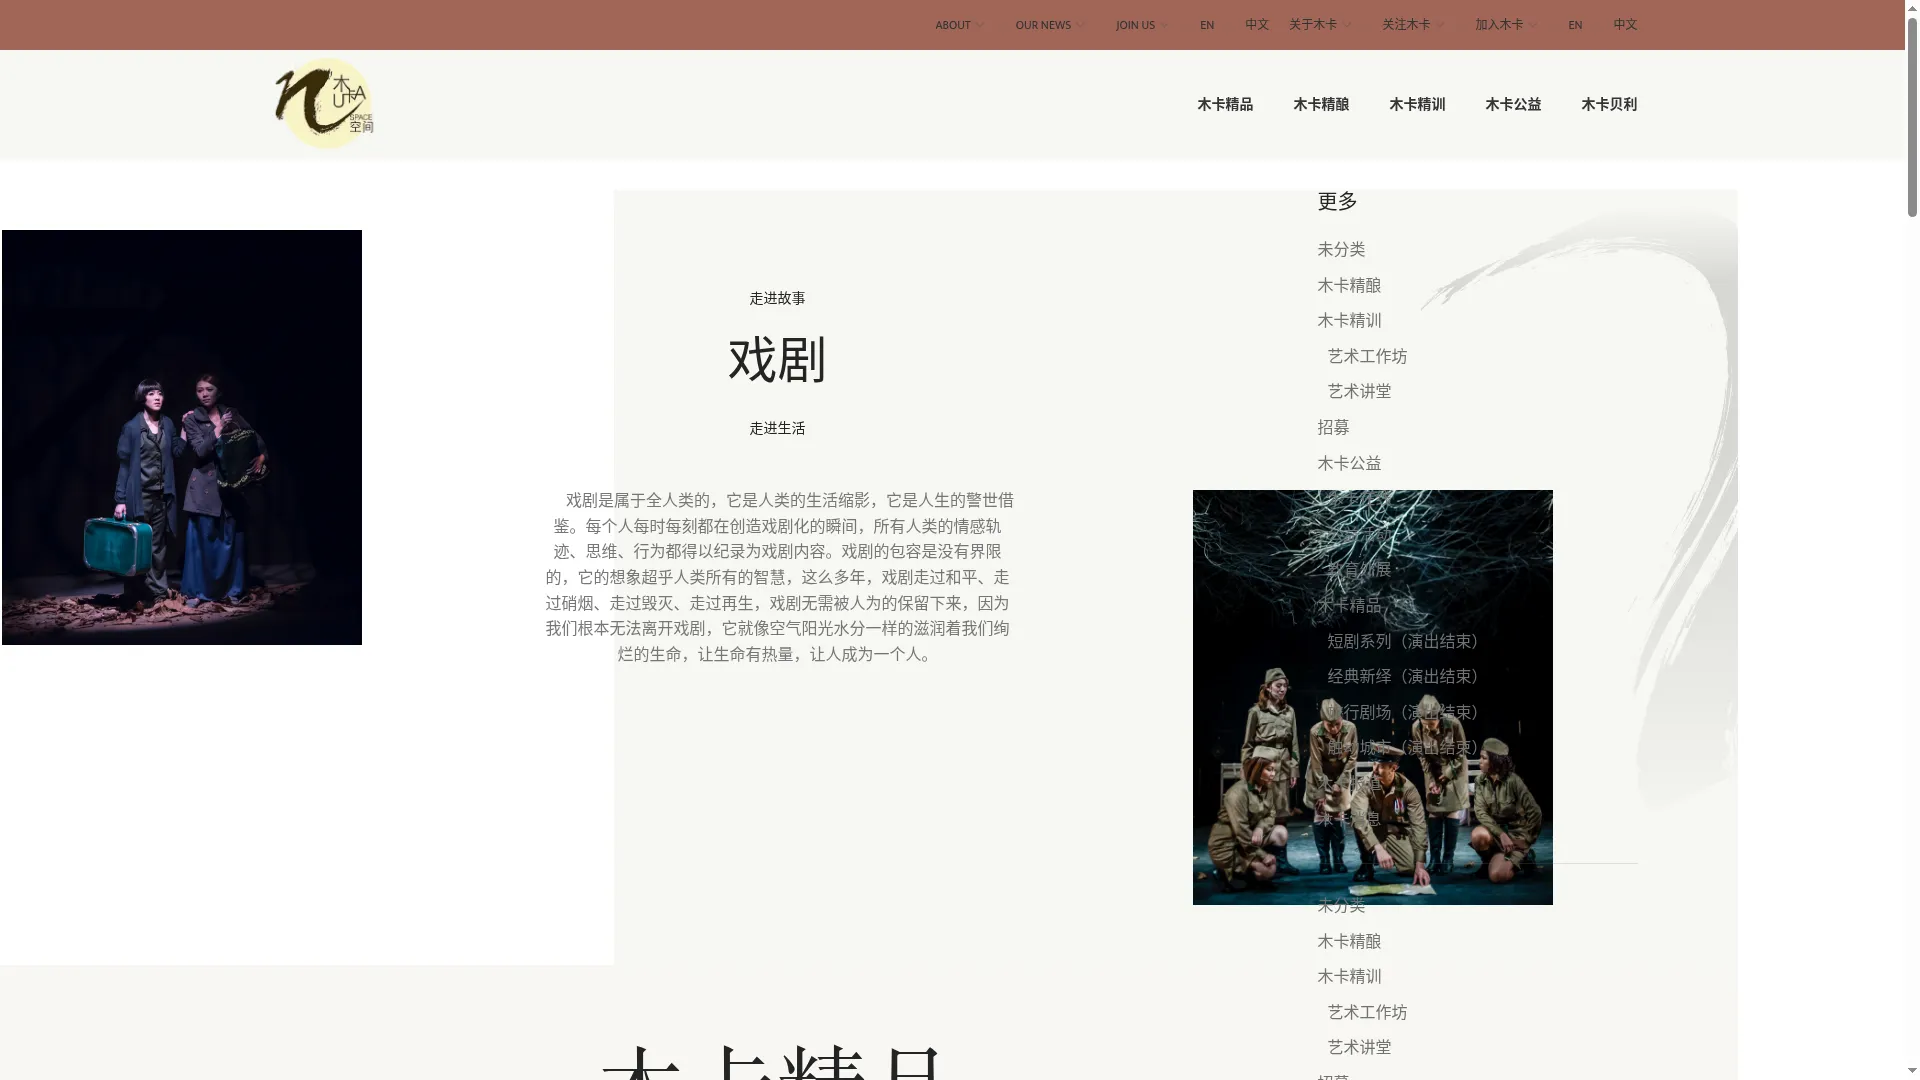
Task: Expand the ABOUT dropdown menu
Action: [x=959, y=25]
